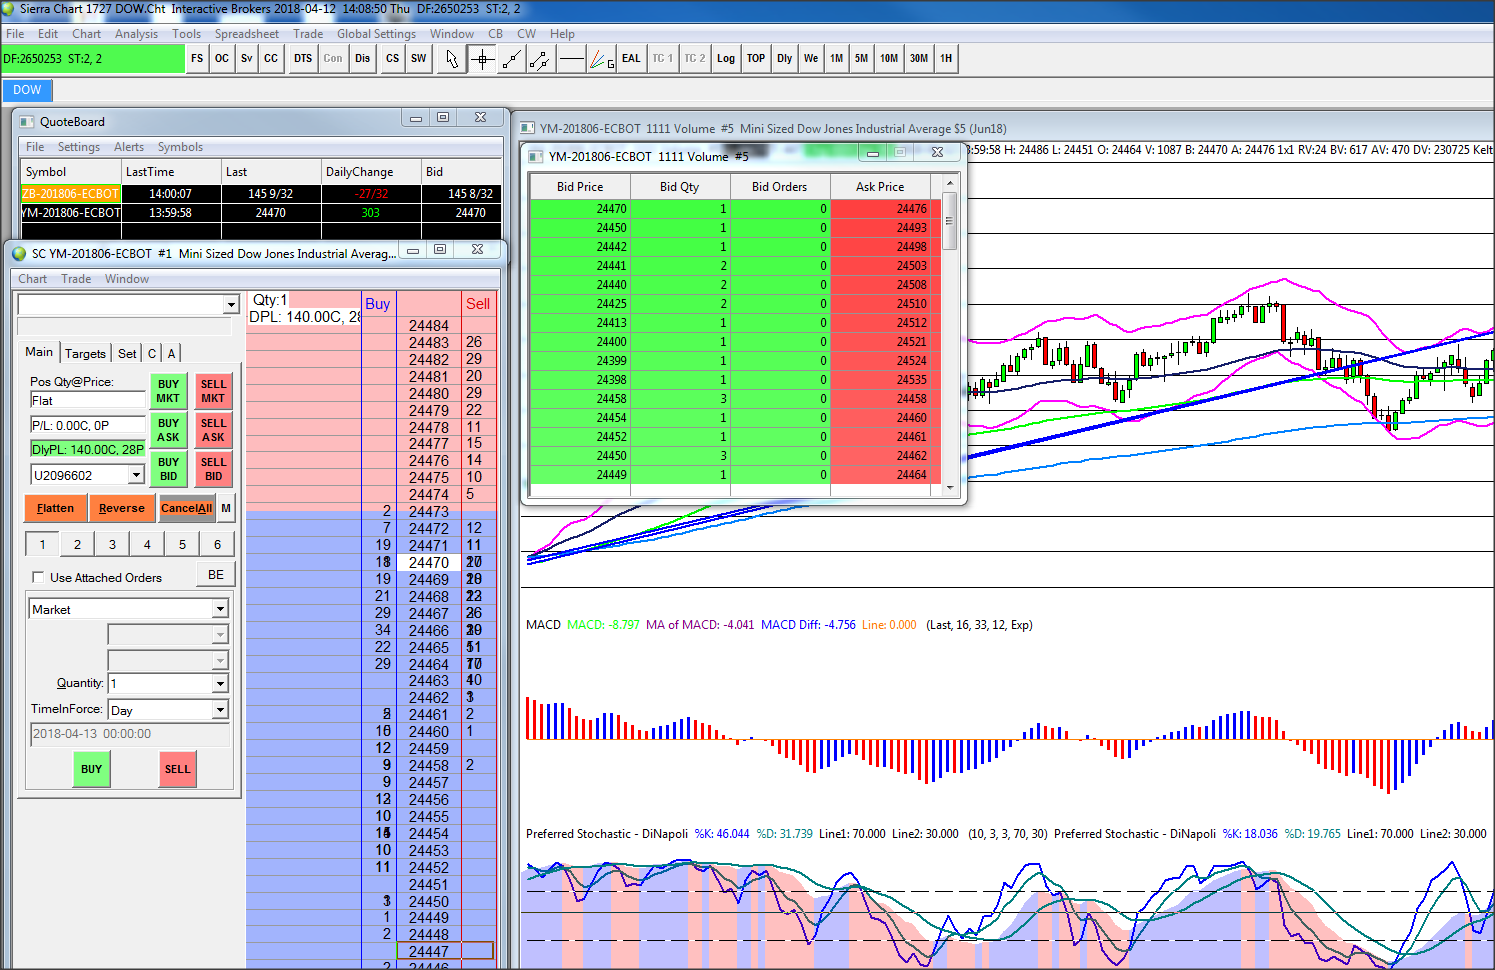Pick the horizontal line drawing tool
Viewport: 1495px width, 970px height.
(571, 59)
